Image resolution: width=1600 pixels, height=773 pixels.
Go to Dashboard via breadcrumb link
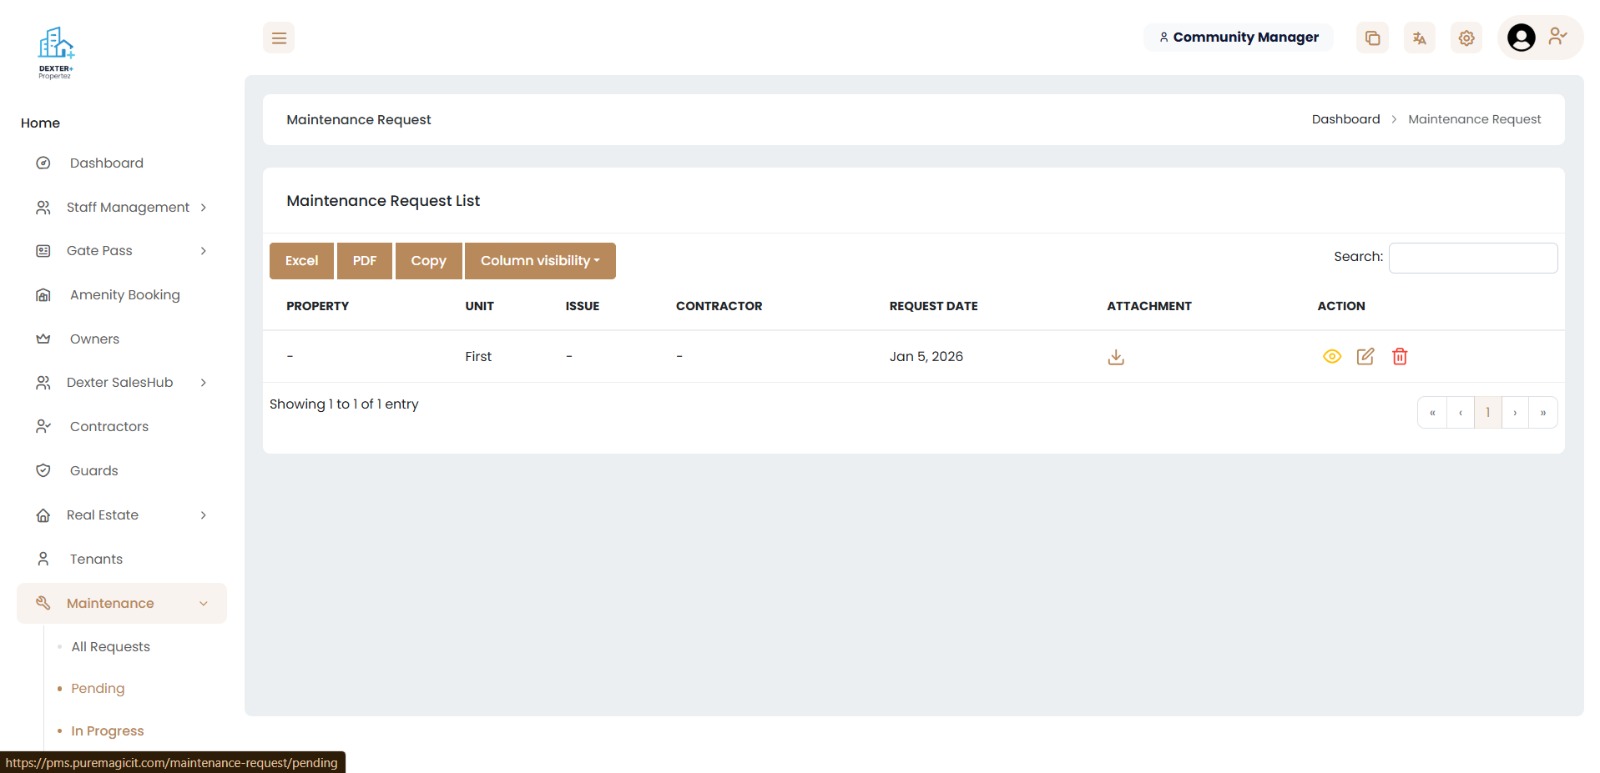[1346, 119]
